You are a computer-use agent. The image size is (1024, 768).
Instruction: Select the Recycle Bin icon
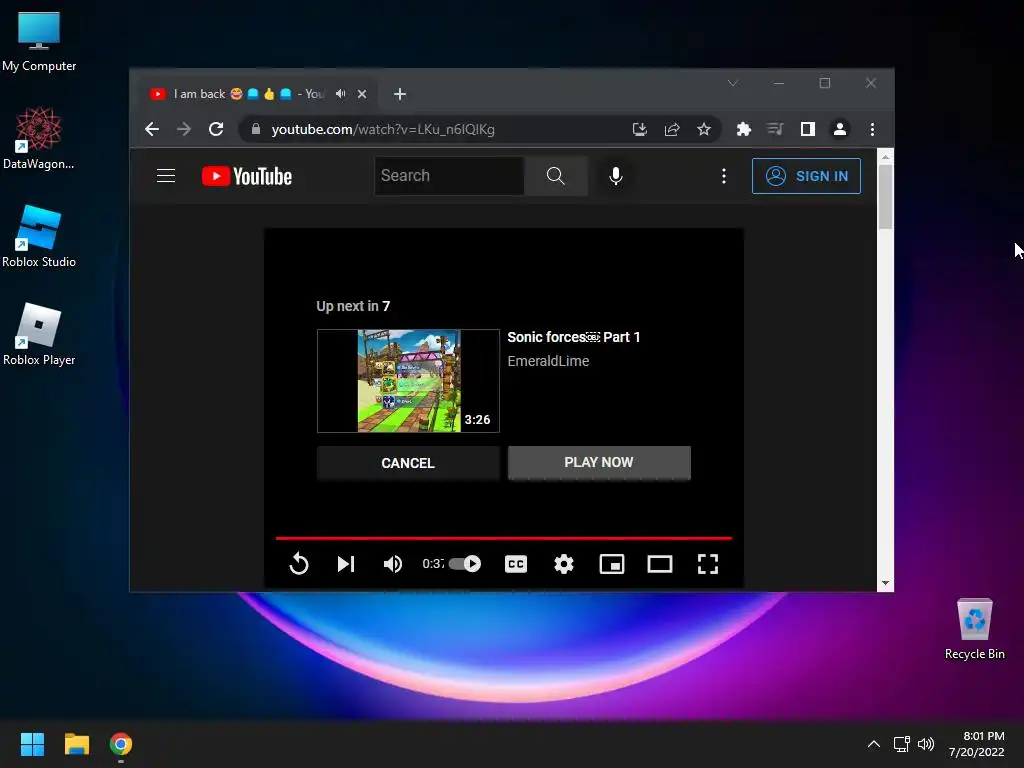point(974,629)
